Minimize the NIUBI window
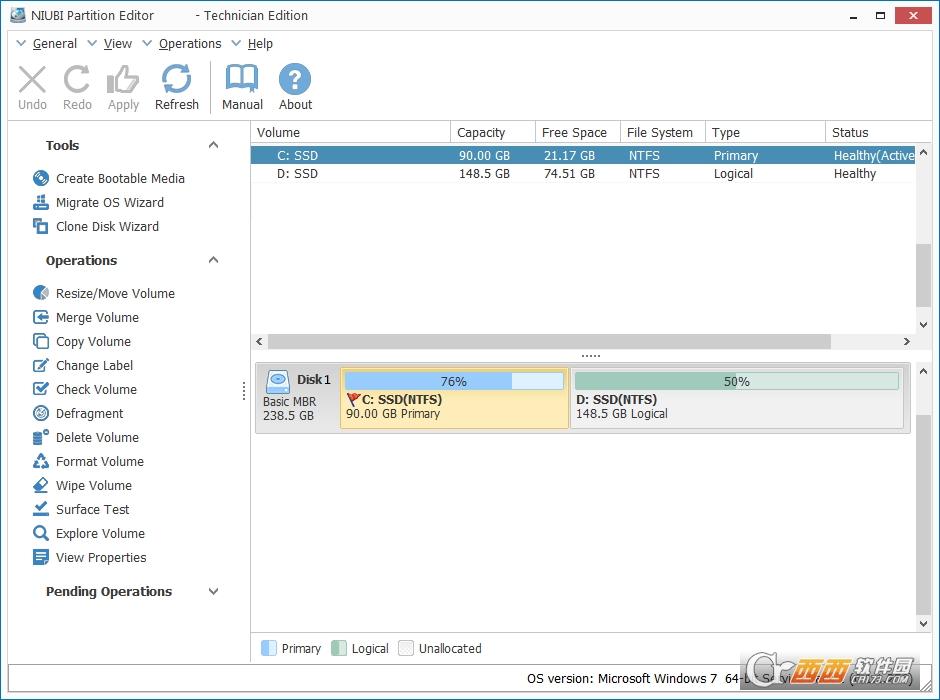 (x=853, y=16)
